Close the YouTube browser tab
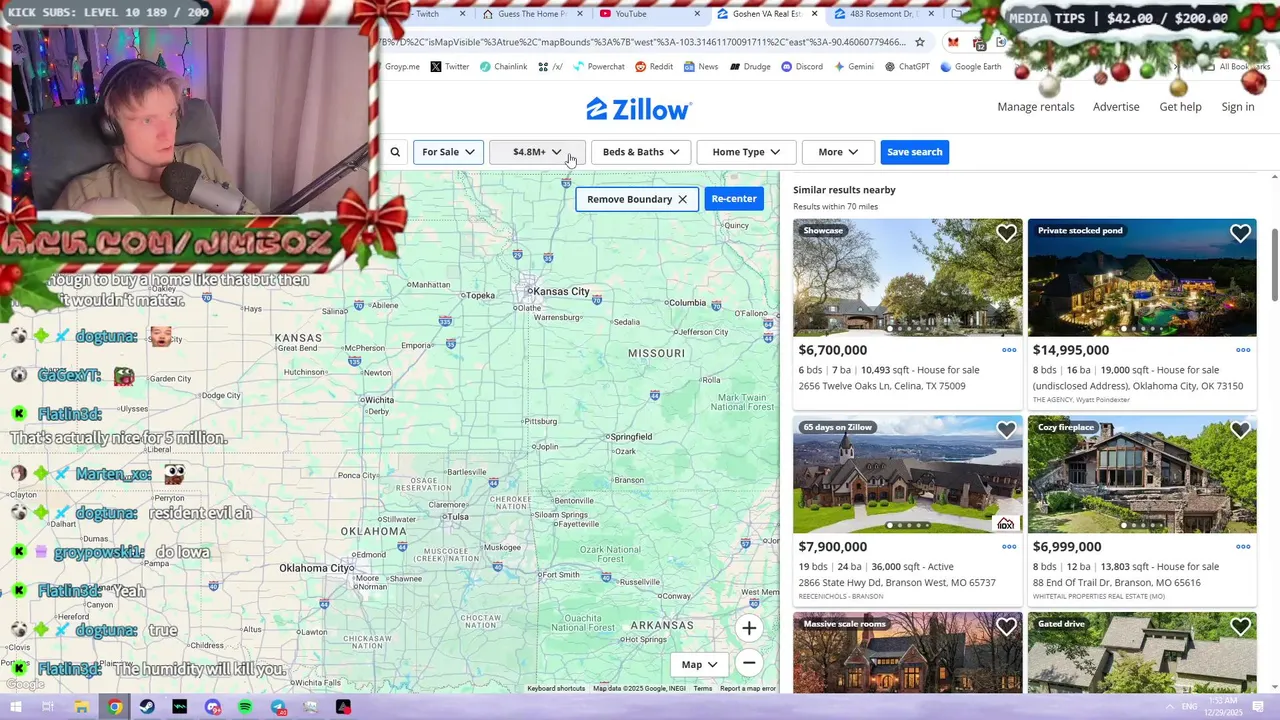This screenshot has height=720, width=1280. 697,14
